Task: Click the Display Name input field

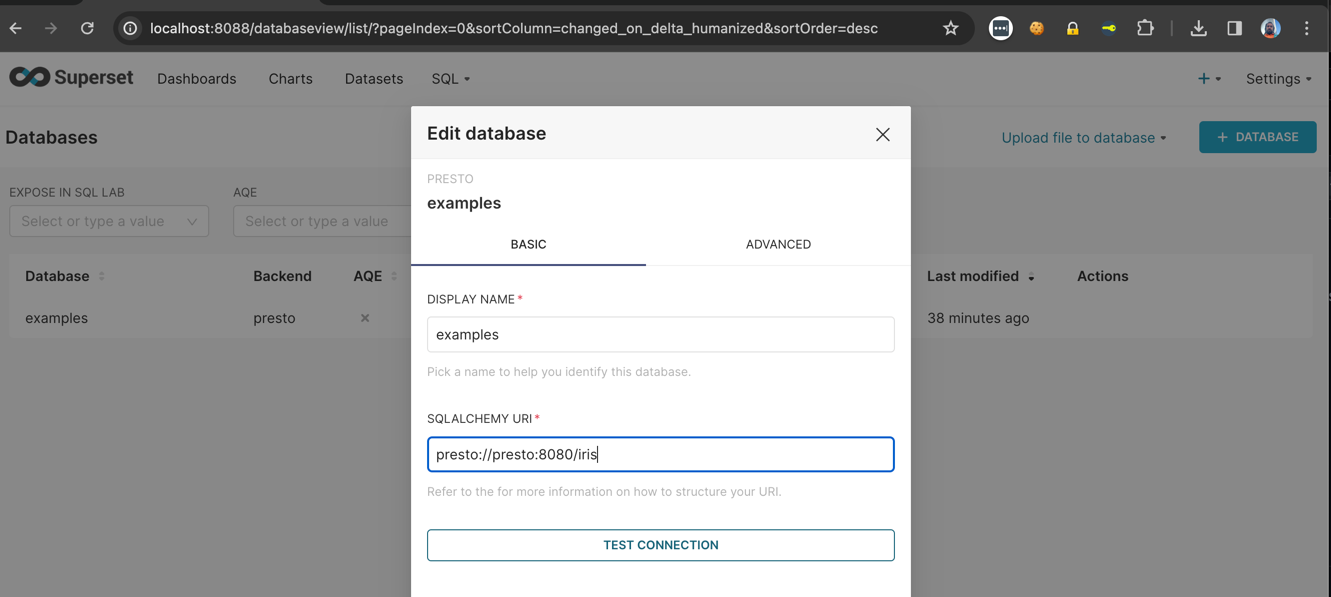Action: [x=660, y=334]
